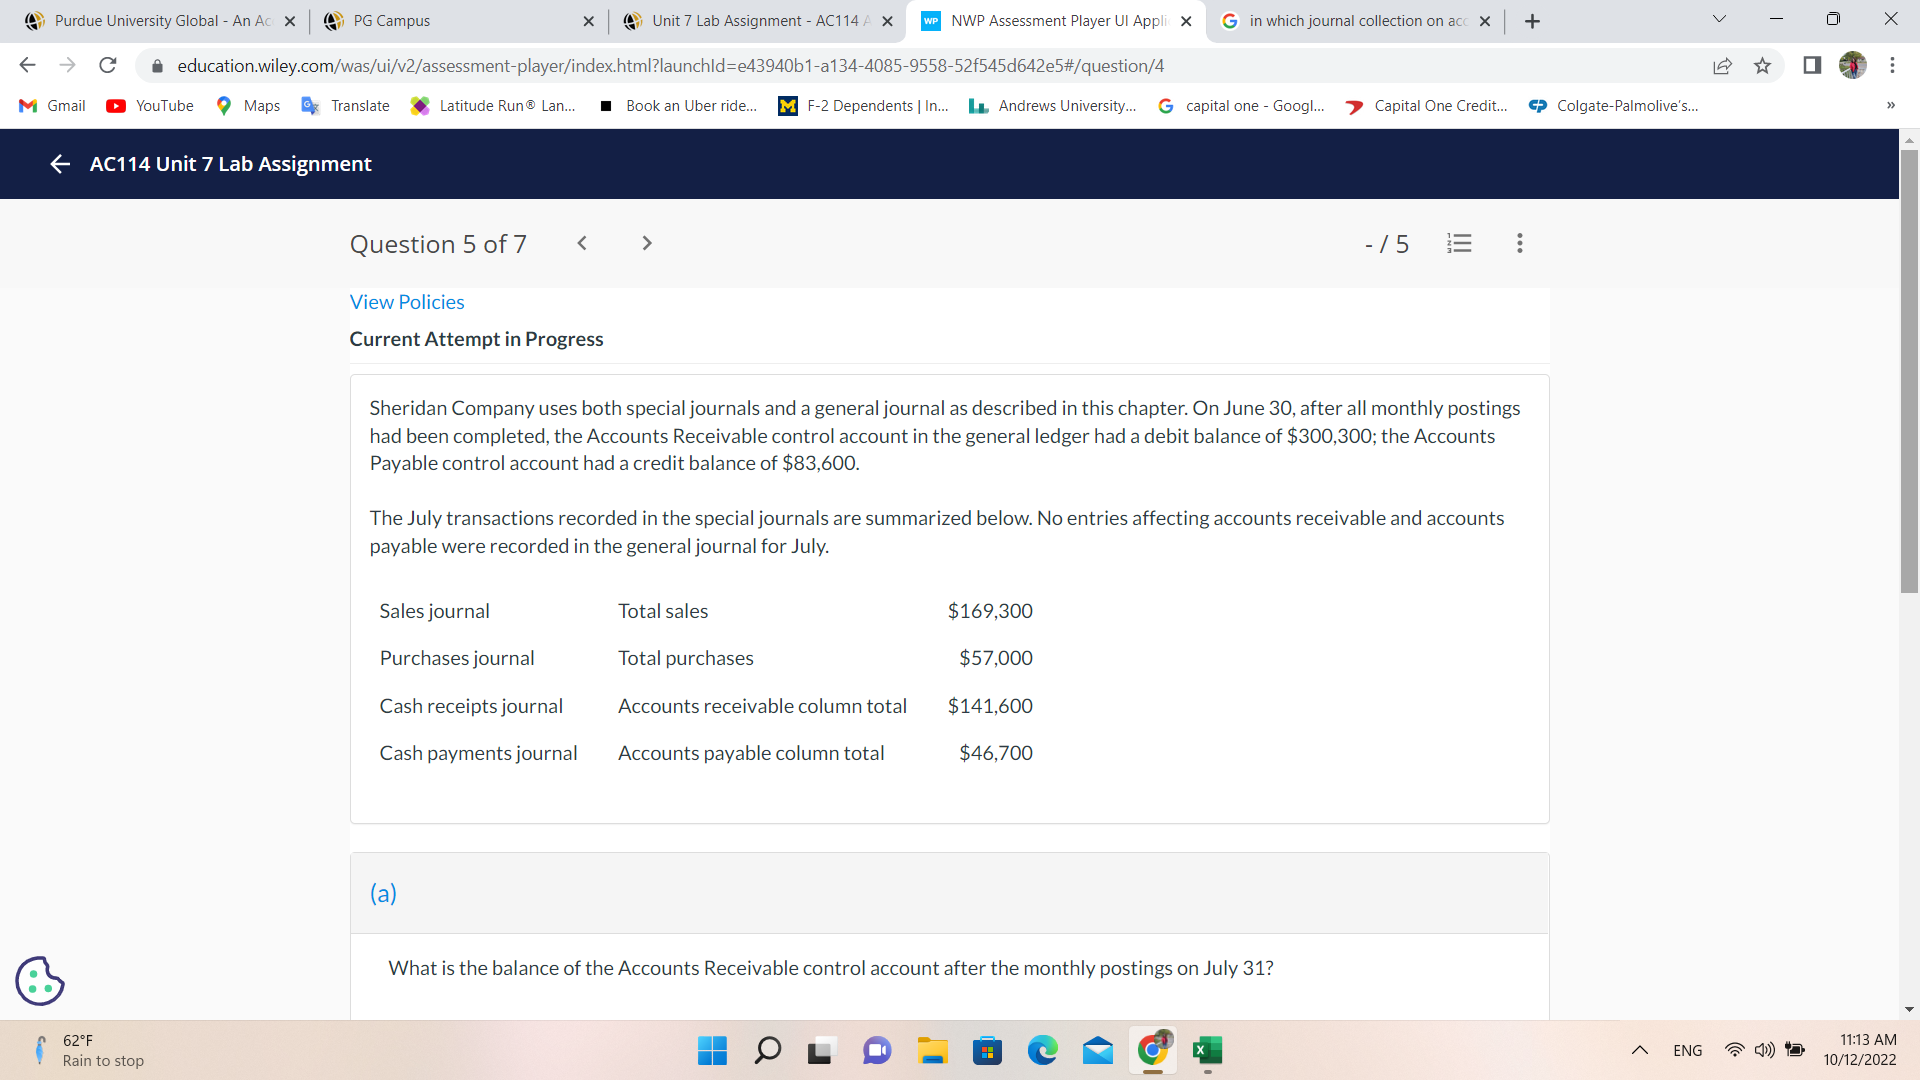Click the address bar URL
This screenshot has height=1080, width=1920.
(x=670, y=66)
